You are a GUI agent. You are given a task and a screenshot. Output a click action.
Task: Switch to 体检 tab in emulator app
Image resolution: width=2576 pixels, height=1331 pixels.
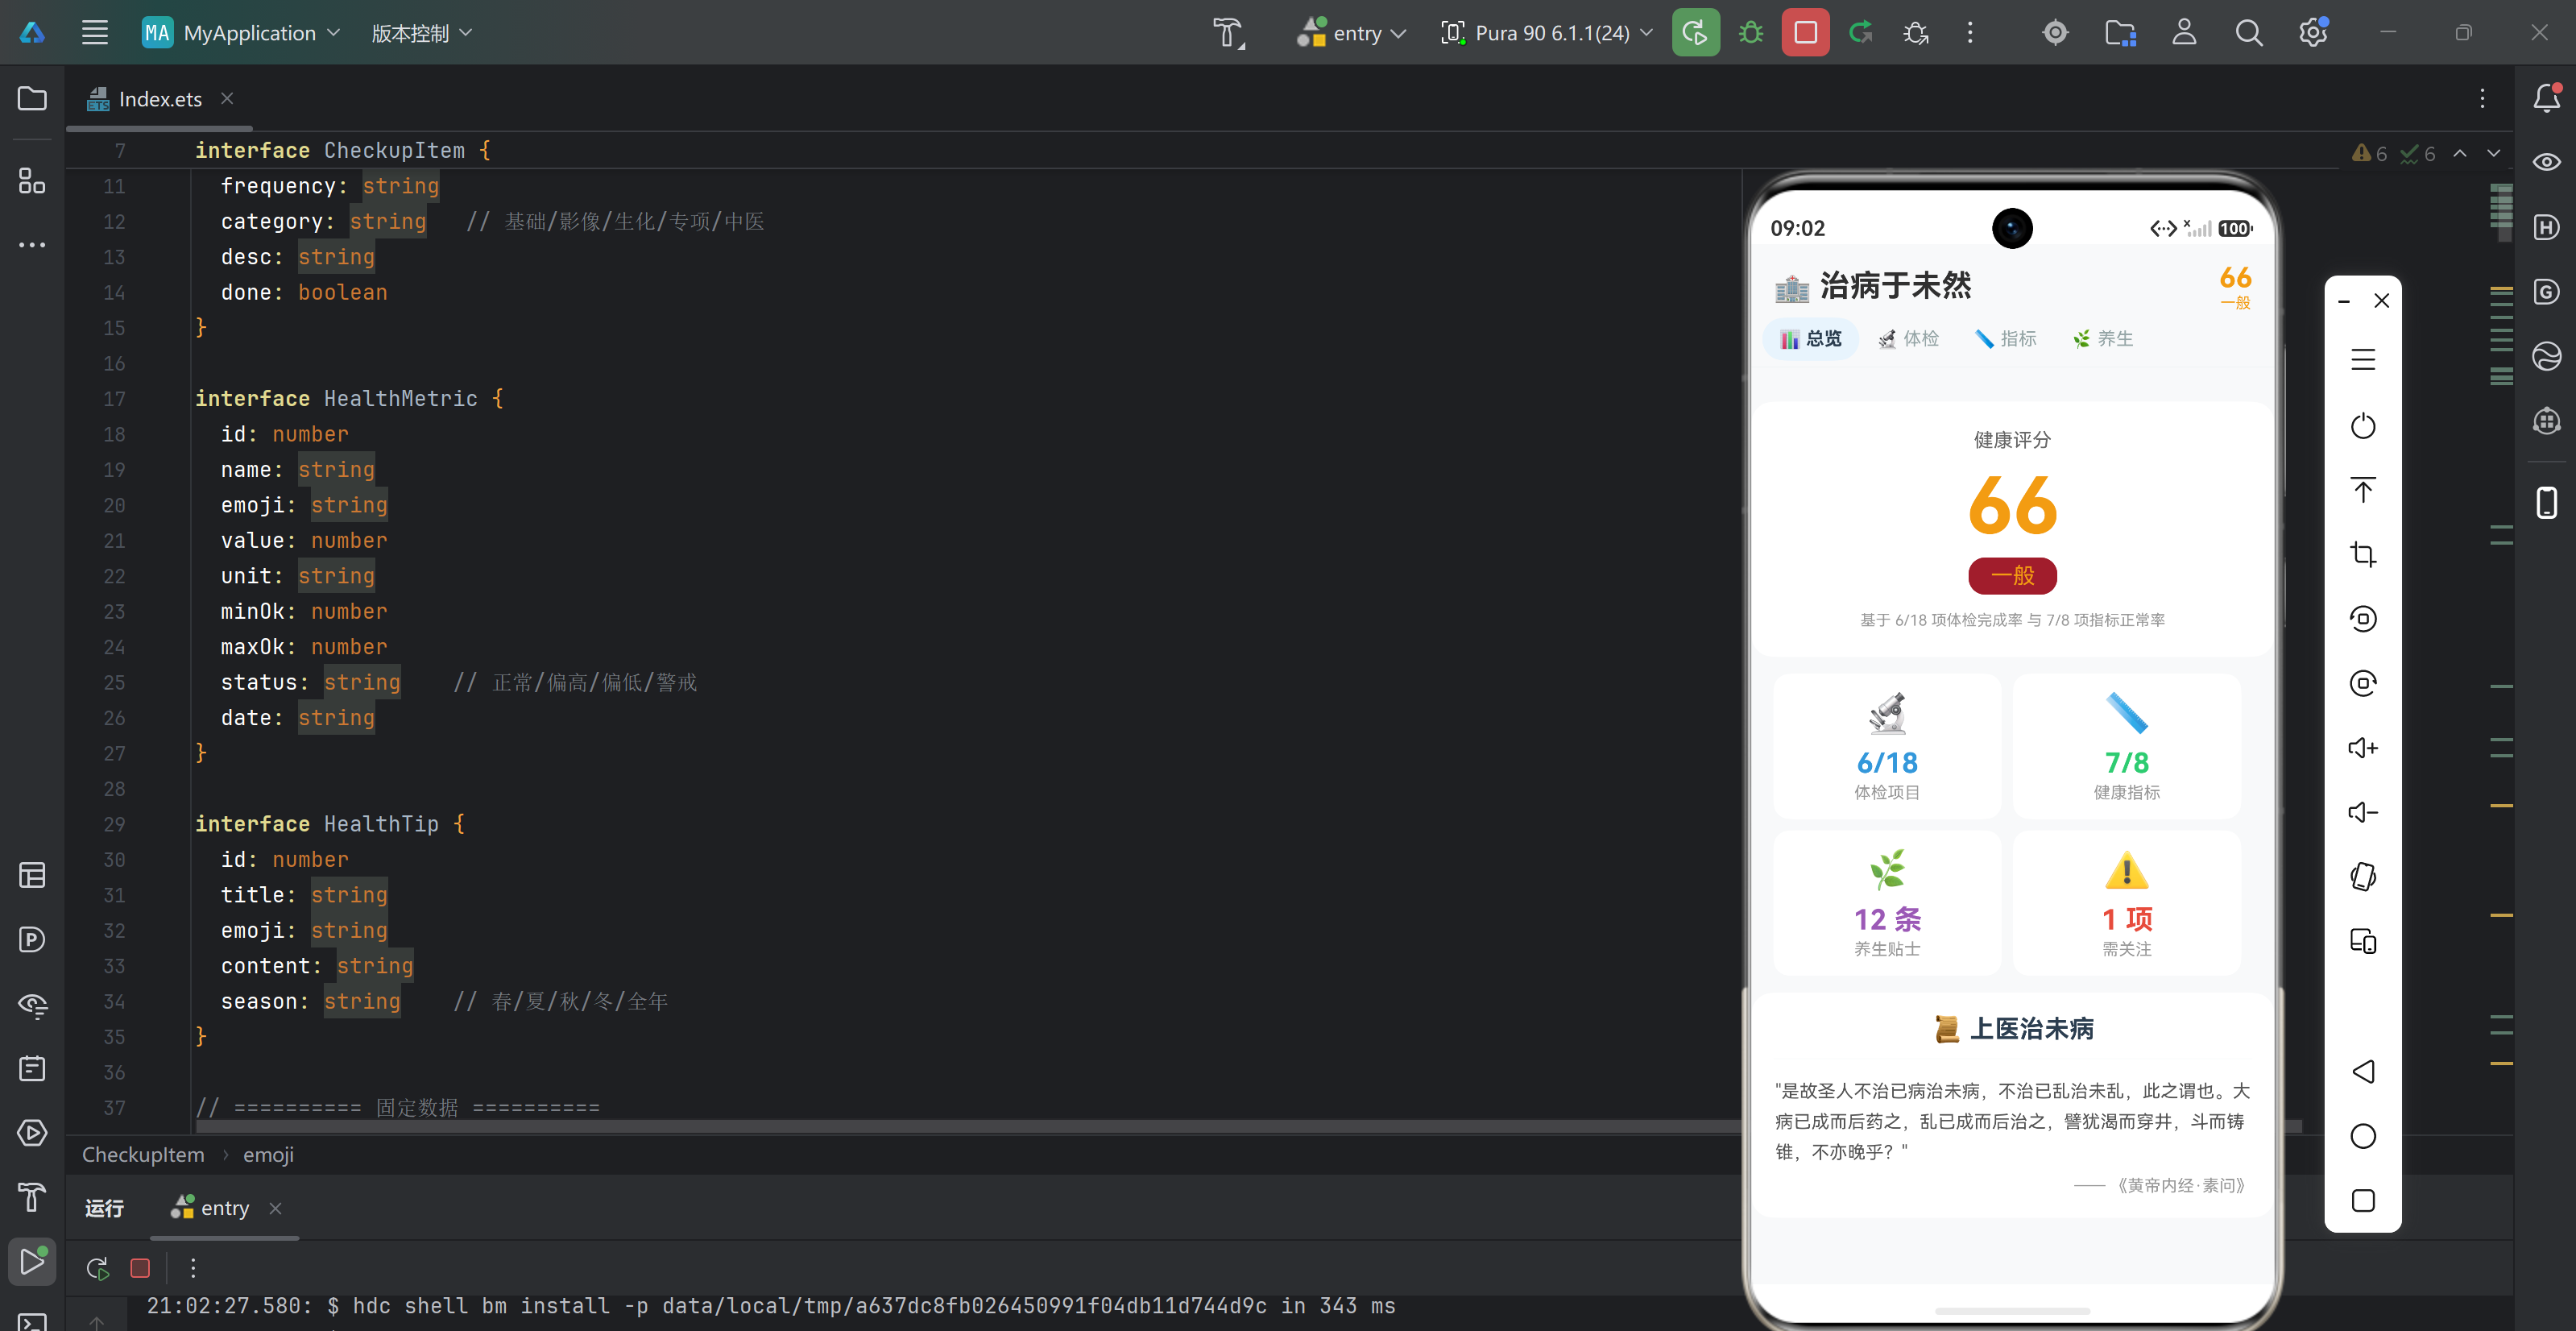[x=1907, y=339]
